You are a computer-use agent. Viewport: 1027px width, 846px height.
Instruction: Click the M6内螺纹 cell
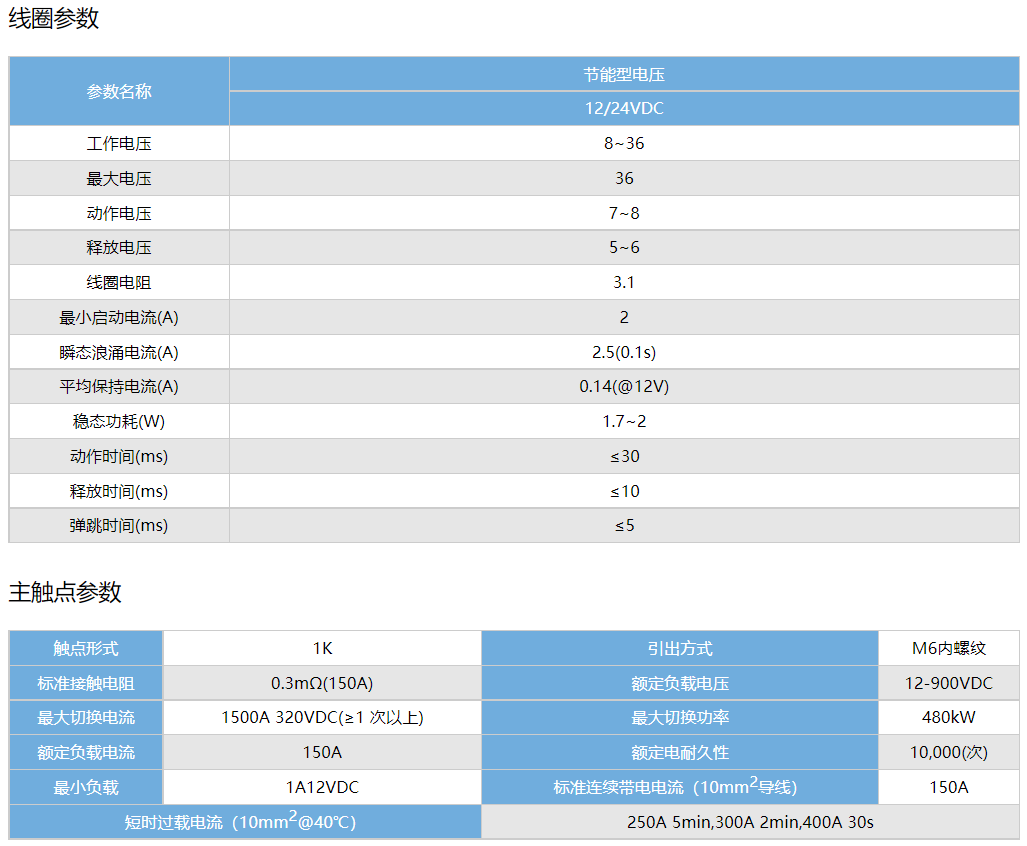[948, 648]
